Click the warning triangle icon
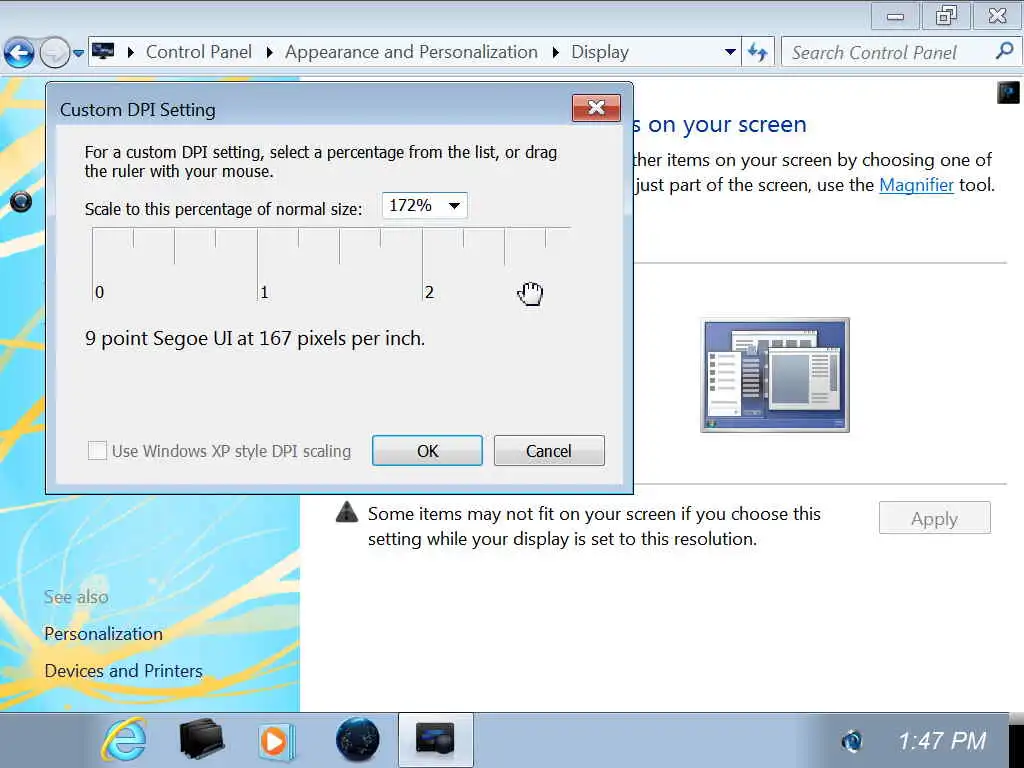Viewport: 1024px width, 768px height. (347, 511)
